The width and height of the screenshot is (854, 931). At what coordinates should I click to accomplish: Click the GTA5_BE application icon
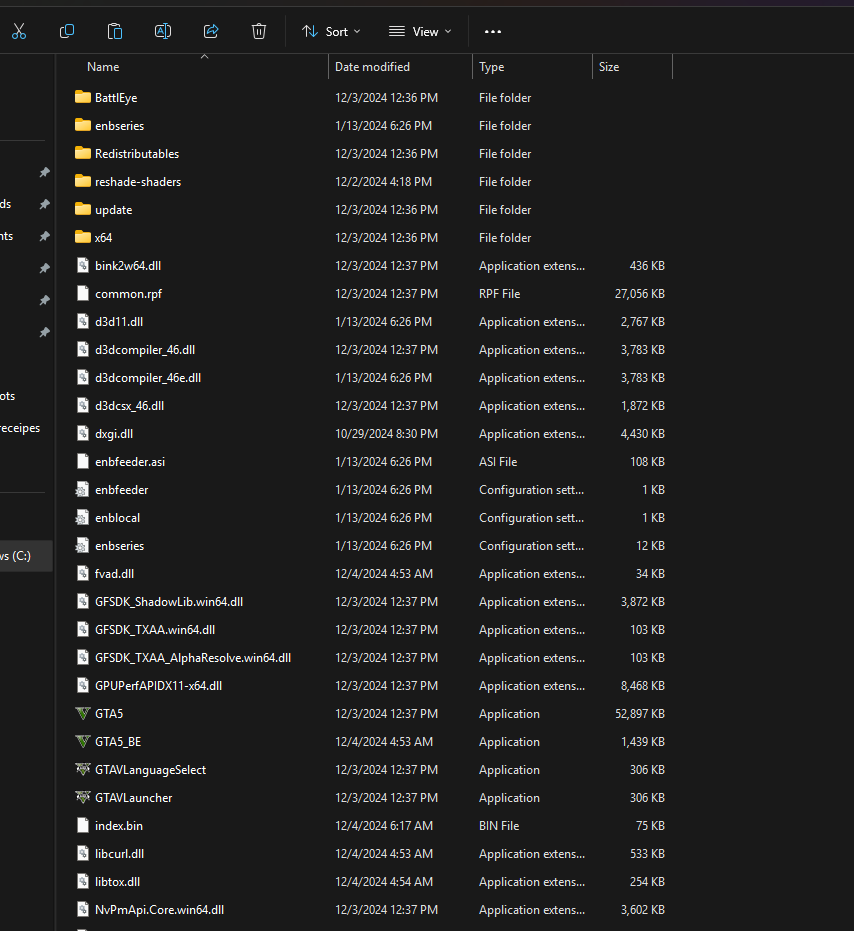click(82, 741)
